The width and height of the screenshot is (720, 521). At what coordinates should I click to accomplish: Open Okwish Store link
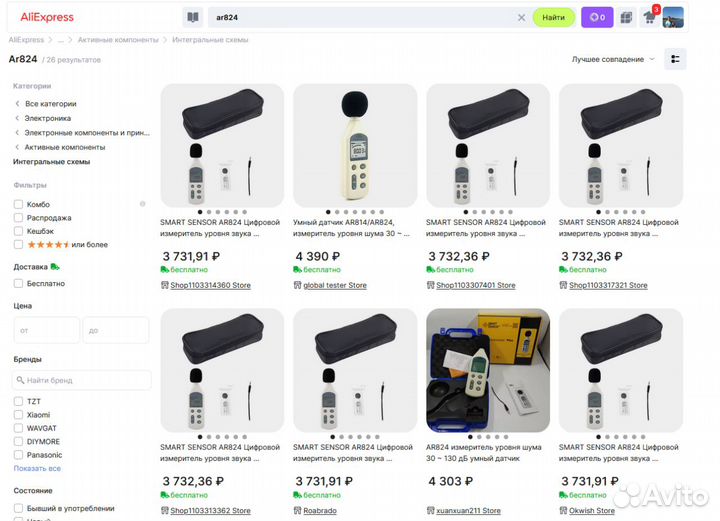[x=591, y=511]
